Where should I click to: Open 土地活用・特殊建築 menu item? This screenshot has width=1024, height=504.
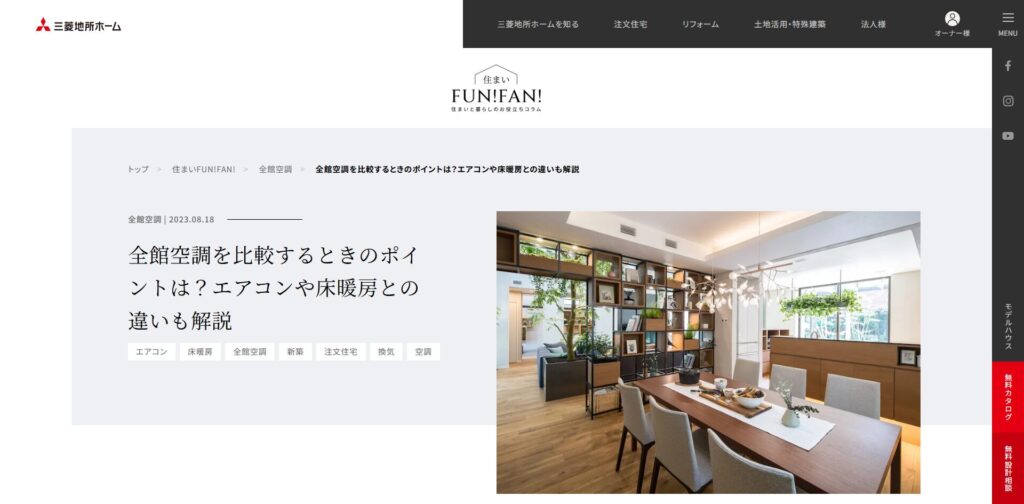[790, 24]
